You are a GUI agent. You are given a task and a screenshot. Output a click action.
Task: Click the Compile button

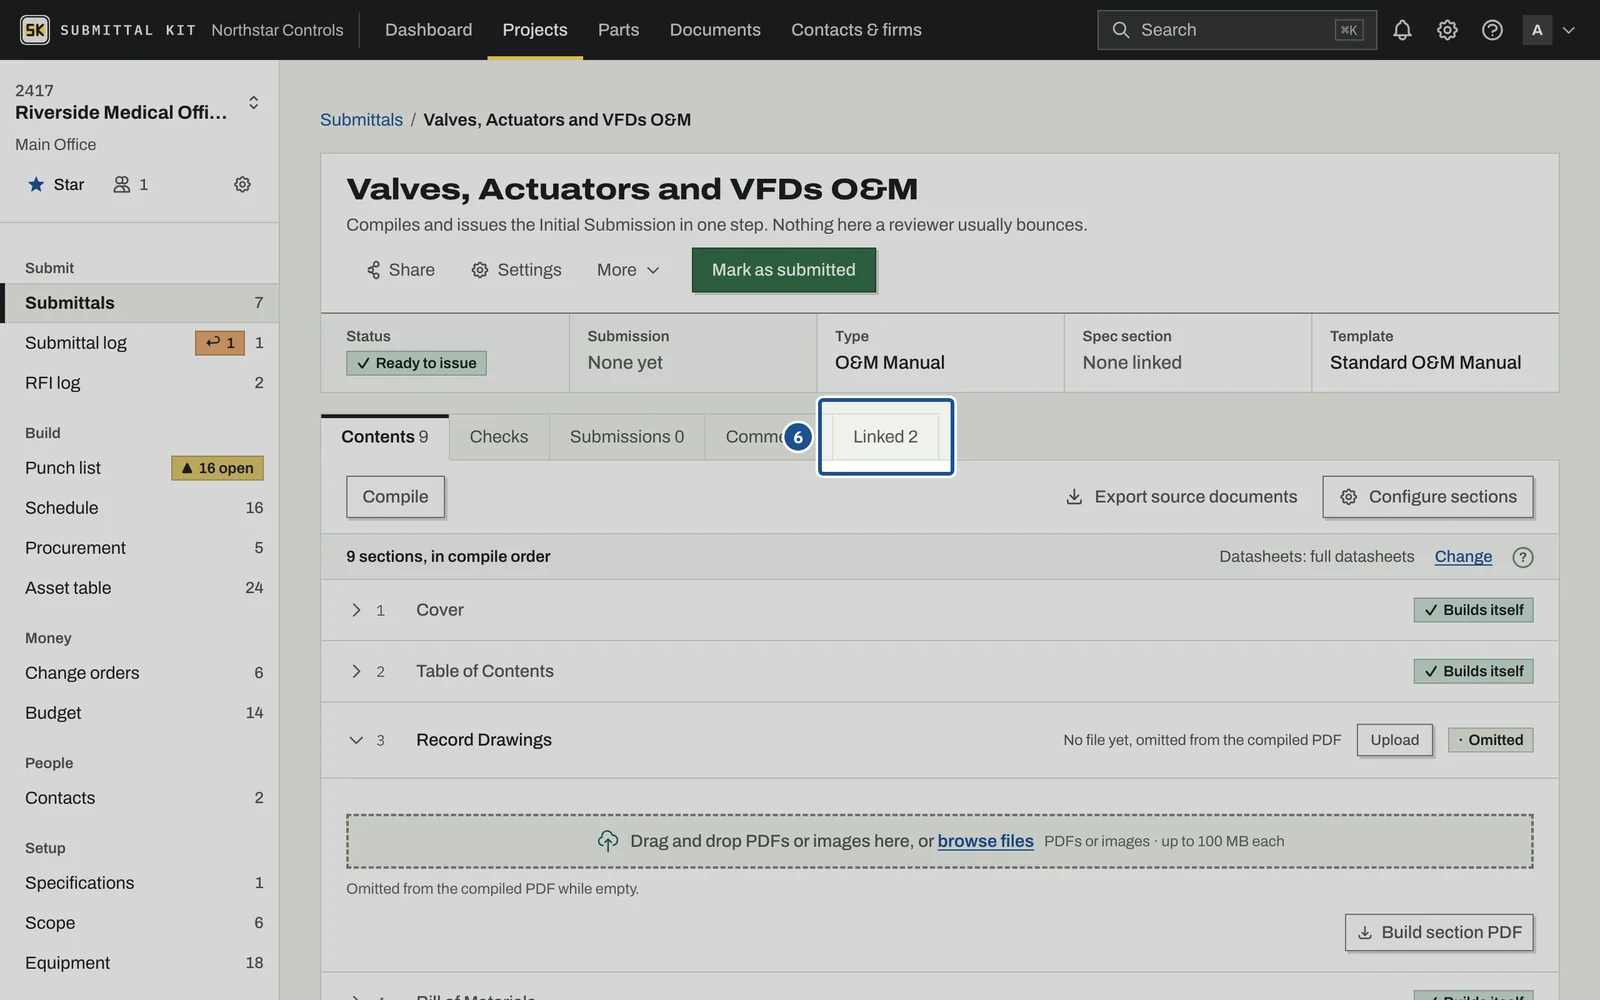(x=395, y=497)
